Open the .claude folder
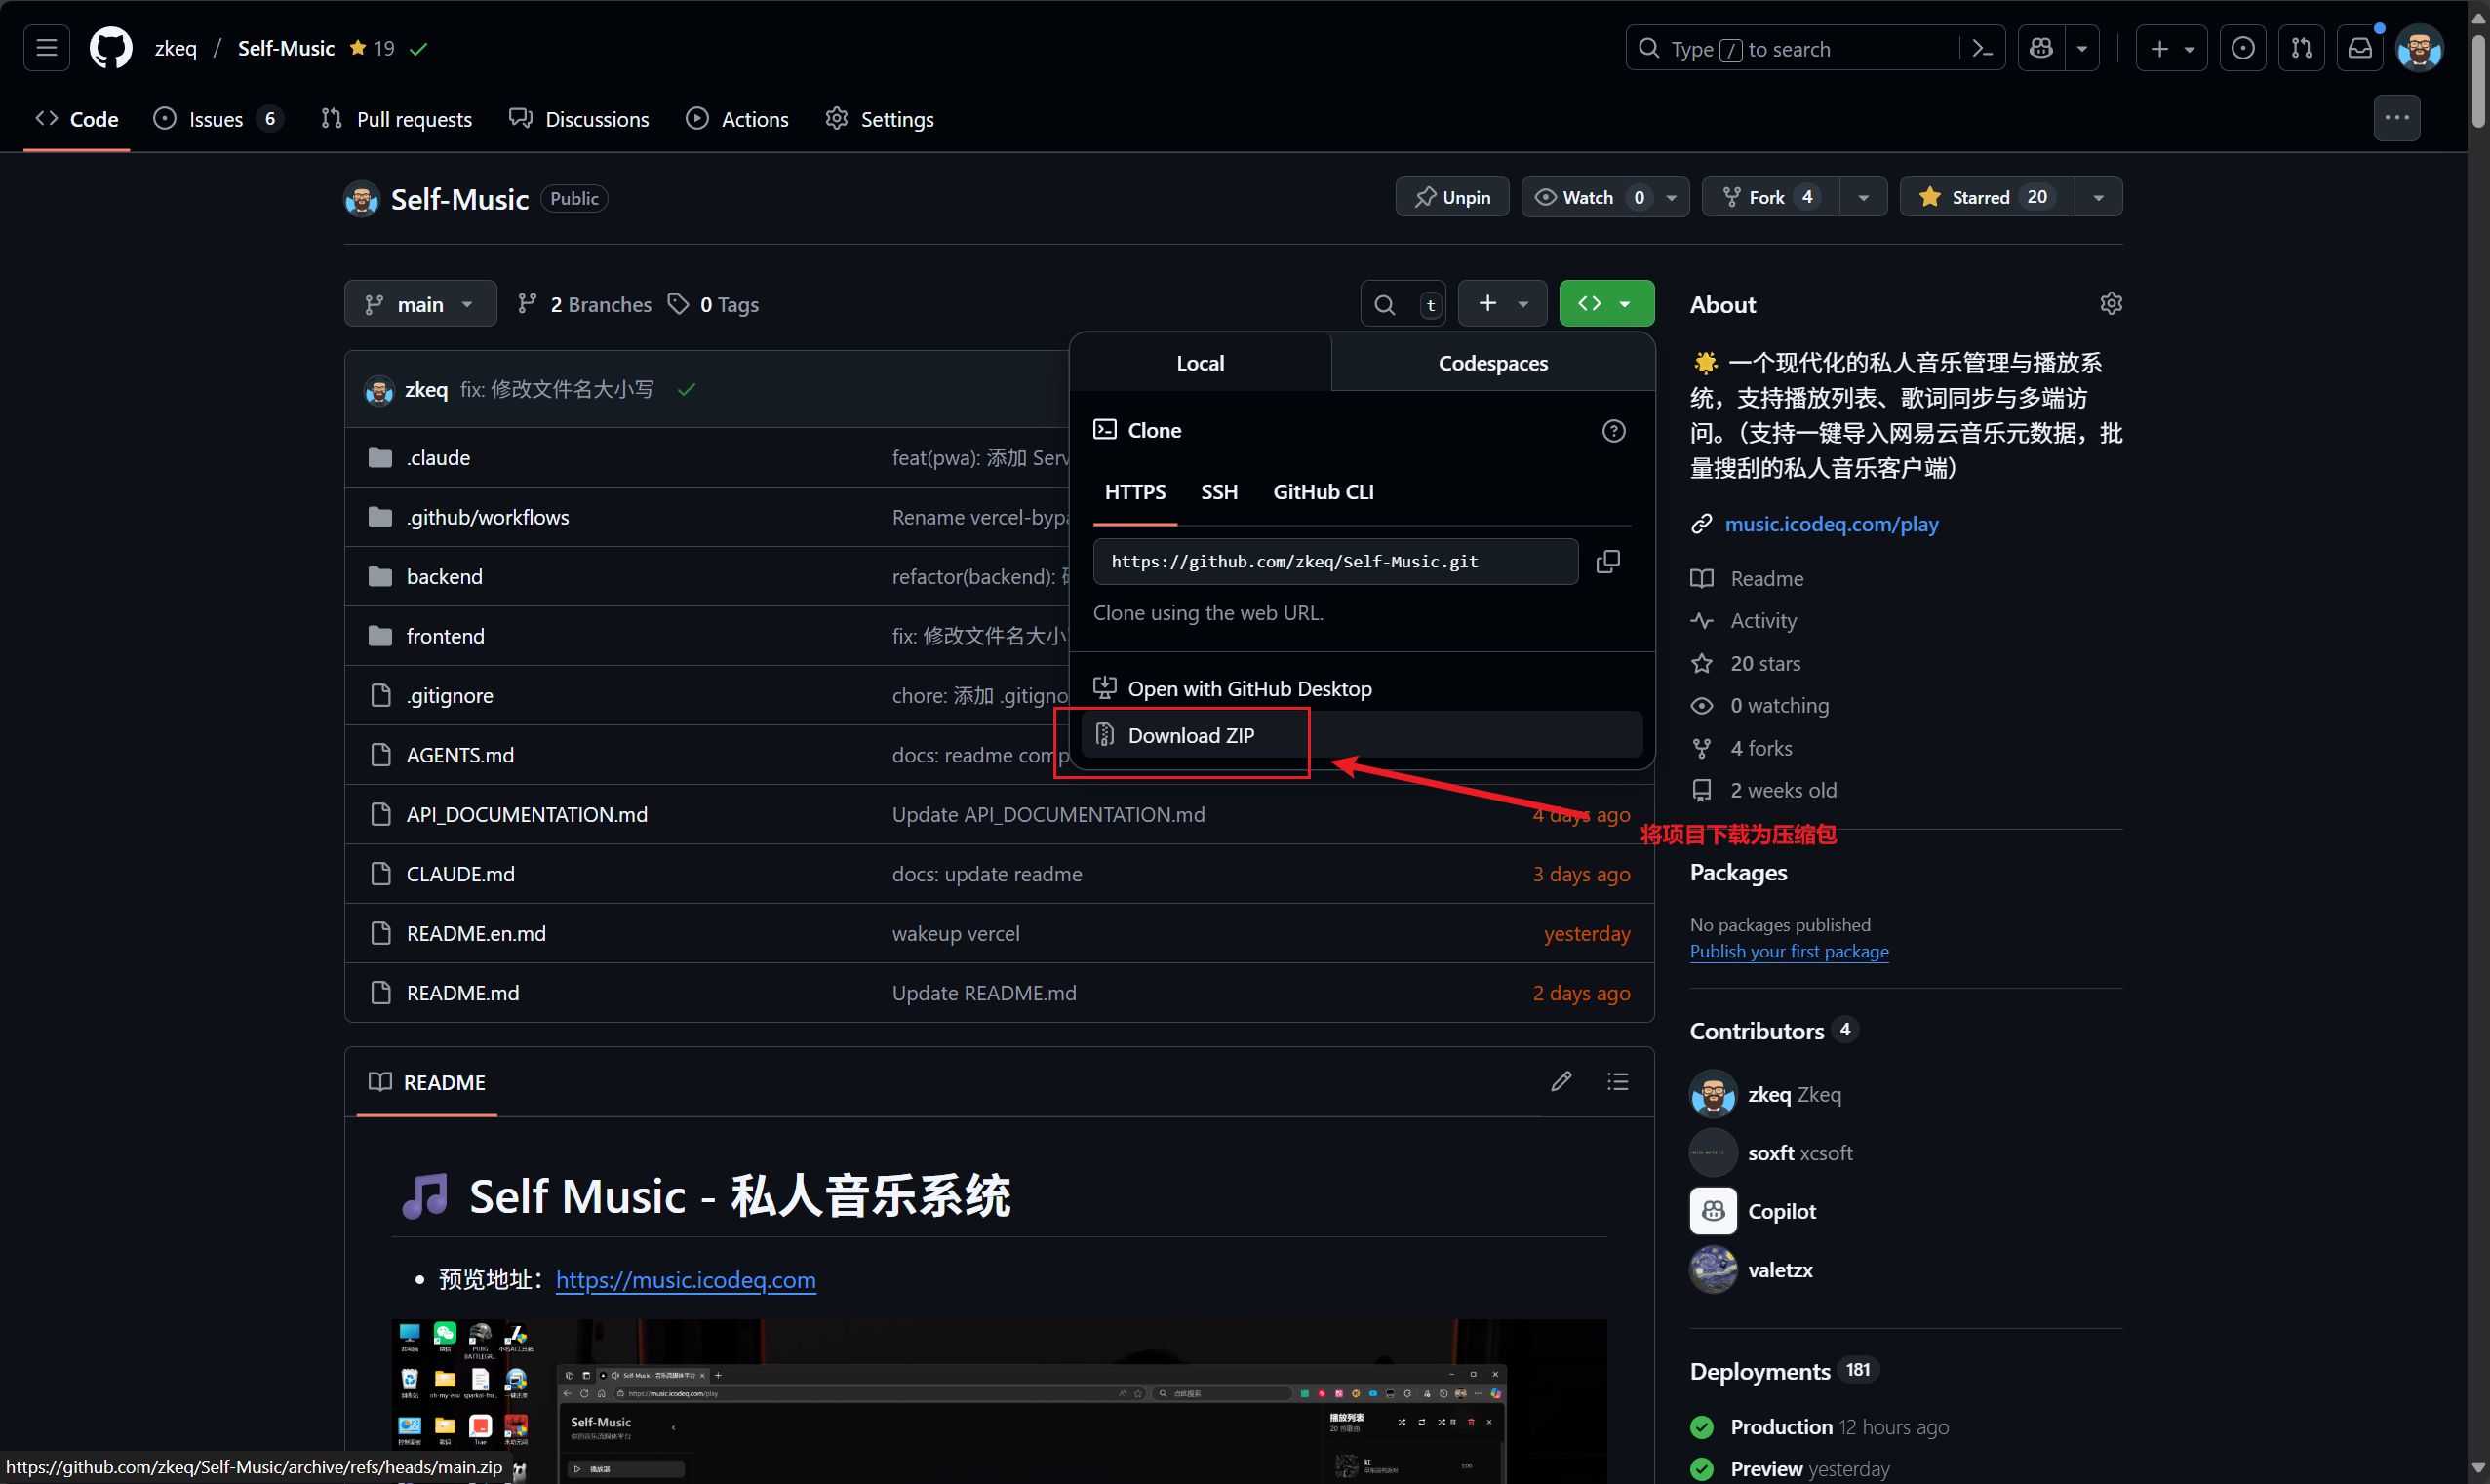The width and height of the screenshot is (2490, 1484). point(438,457)
